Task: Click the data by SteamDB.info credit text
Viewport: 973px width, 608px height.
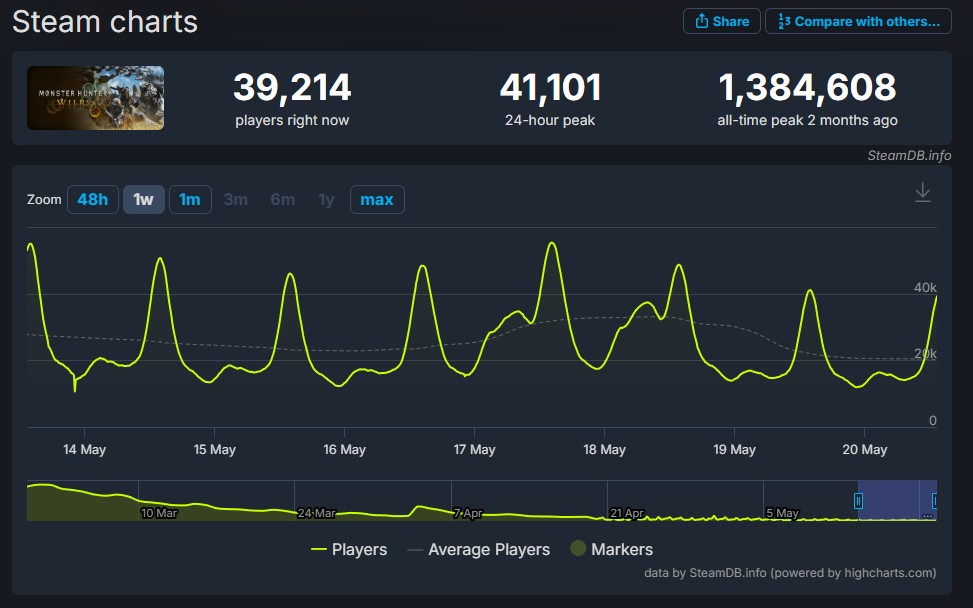Action: (x=790, y=573)
